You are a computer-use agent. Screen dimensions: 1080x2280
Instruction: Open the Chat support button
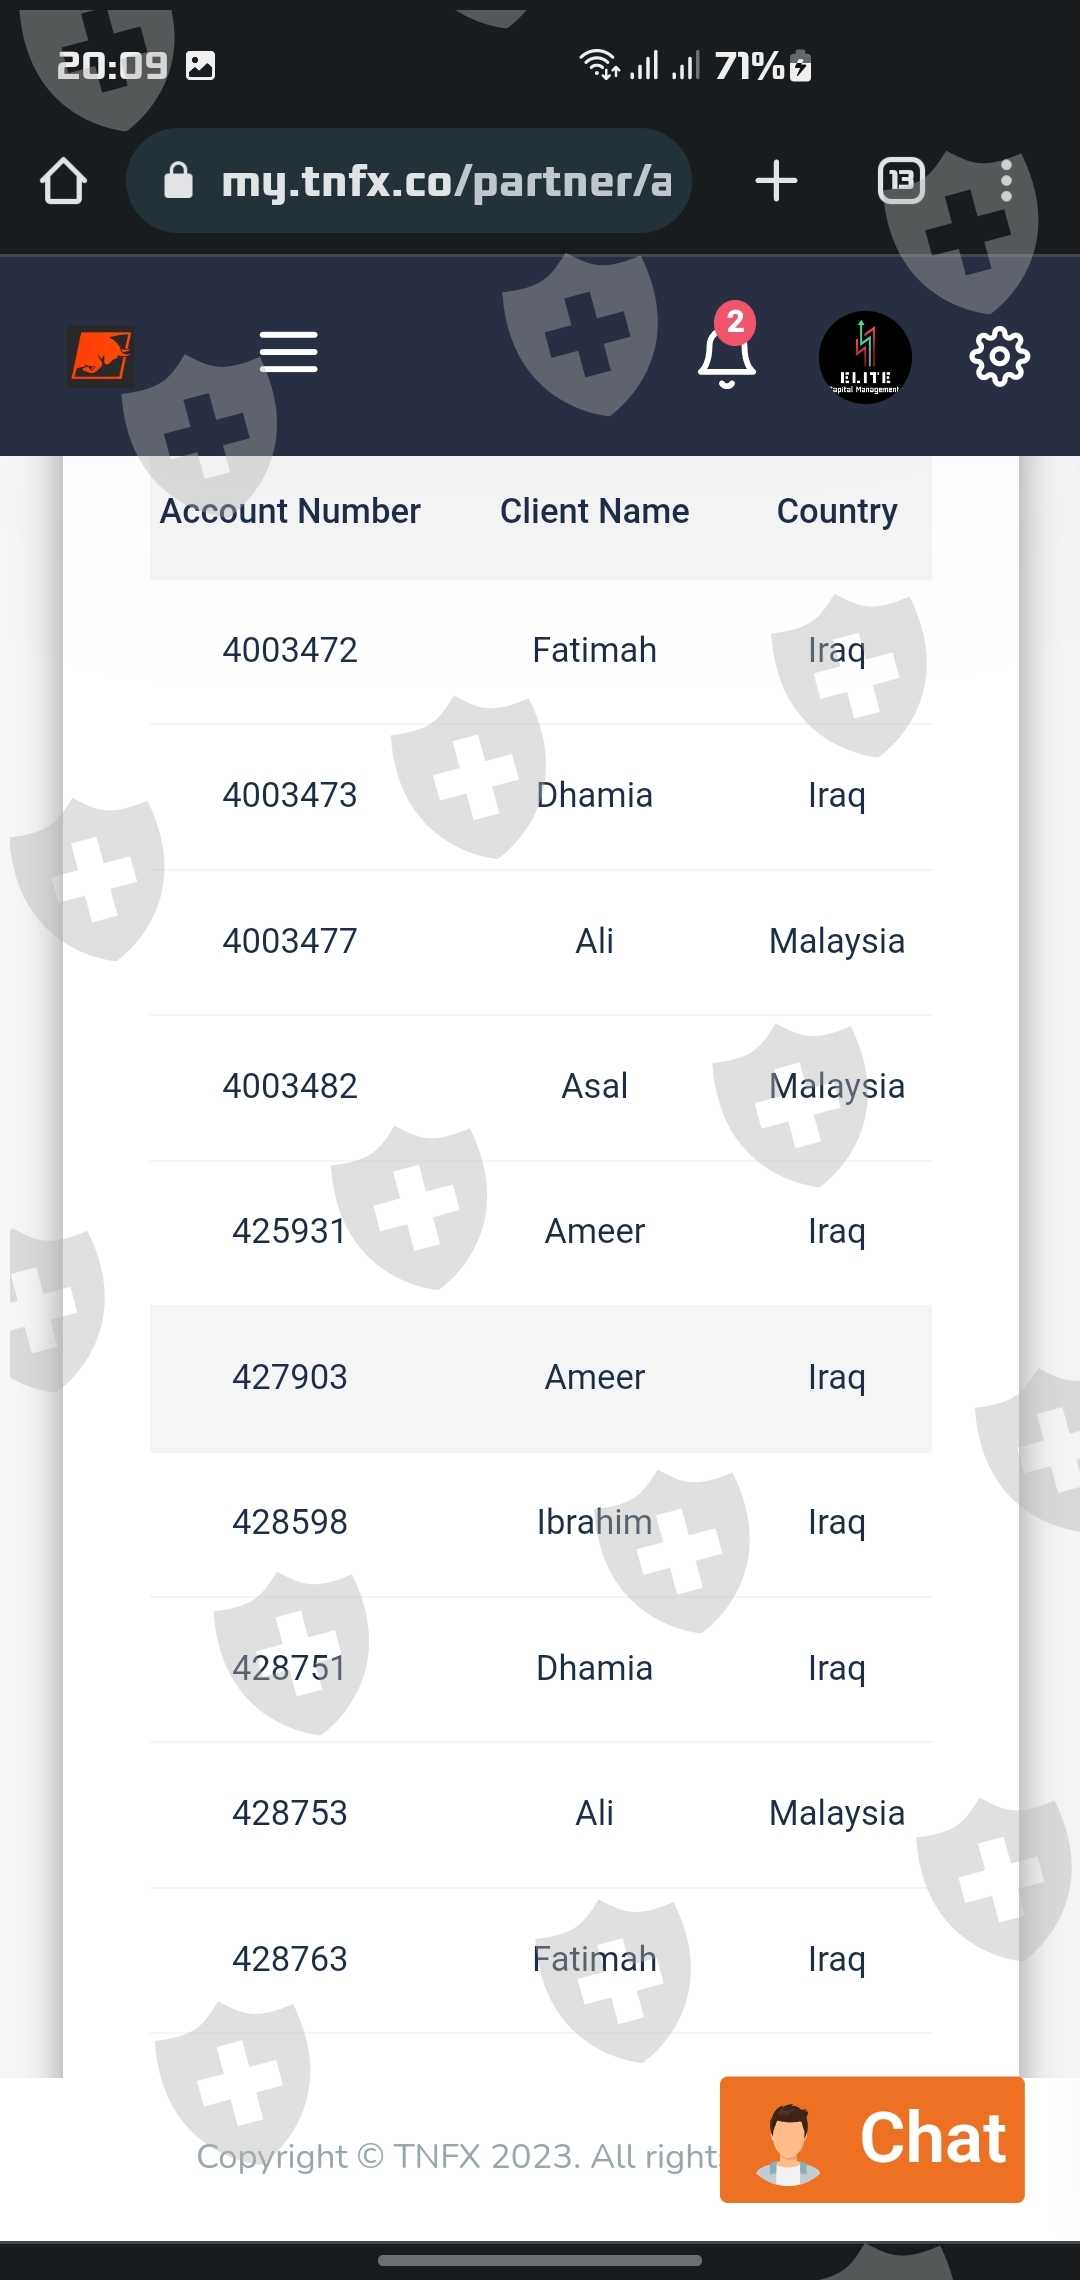[872, 2139]
